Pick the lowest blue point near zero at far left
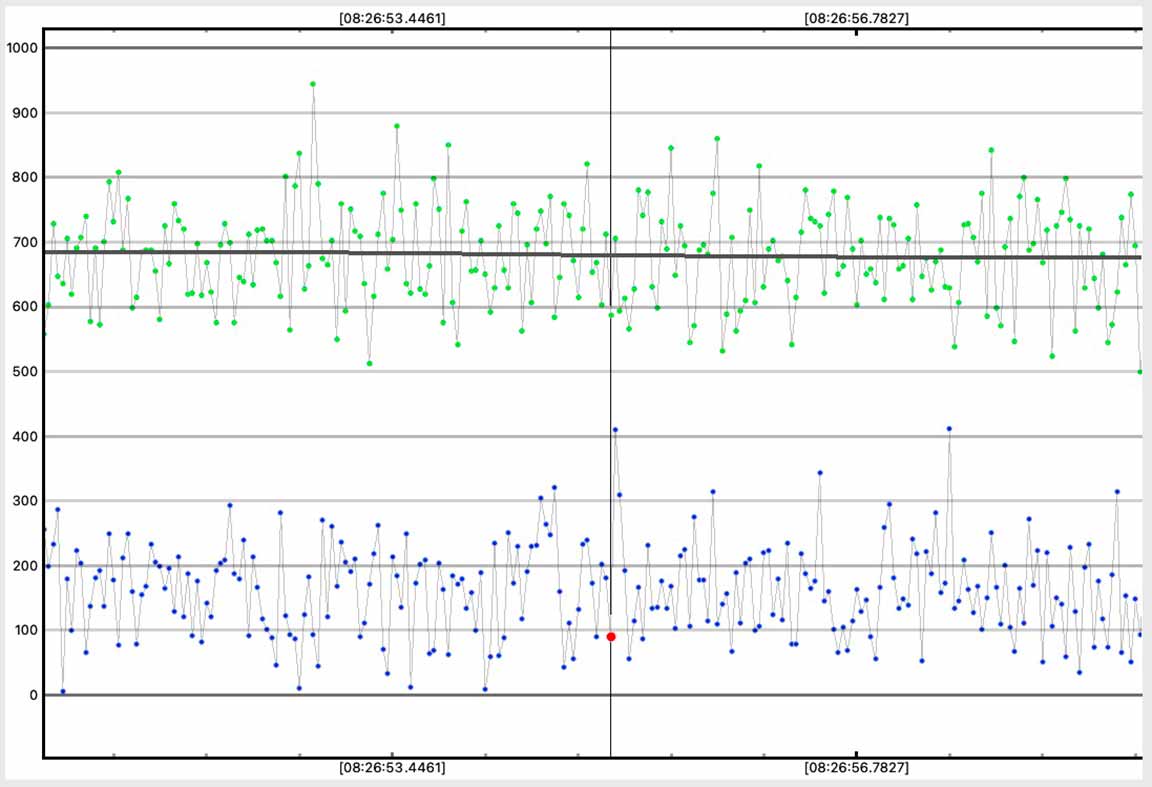Viewport: 1152px width, 787px height. (x=62, y=691)
